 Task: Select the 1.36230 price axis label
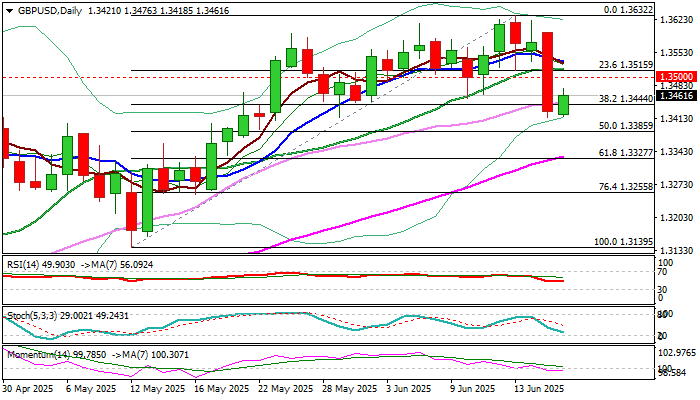click(675, 21)
